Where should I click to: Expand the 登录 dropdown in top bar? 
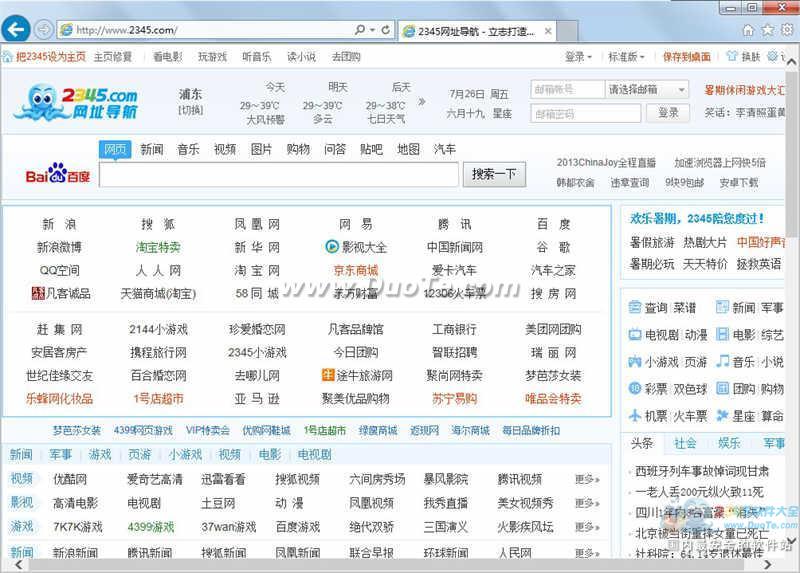tap(578, 57)
